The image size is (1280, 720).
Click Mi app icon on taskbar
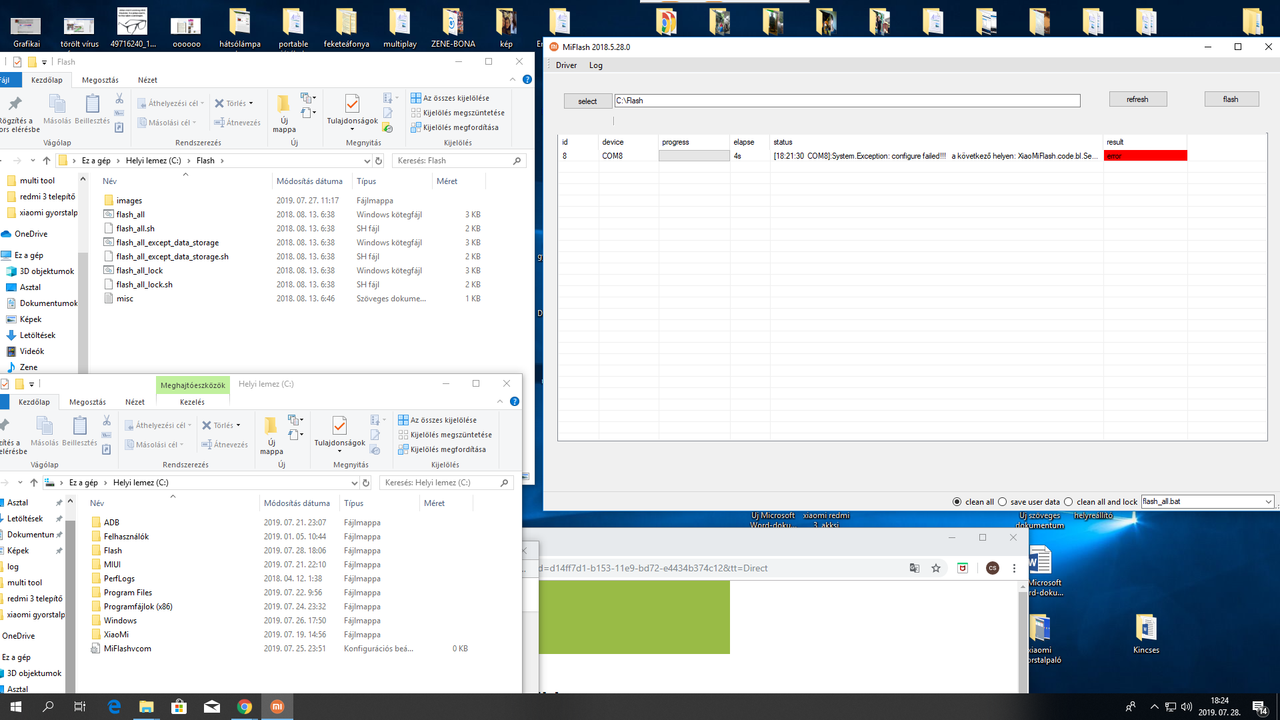277,707
